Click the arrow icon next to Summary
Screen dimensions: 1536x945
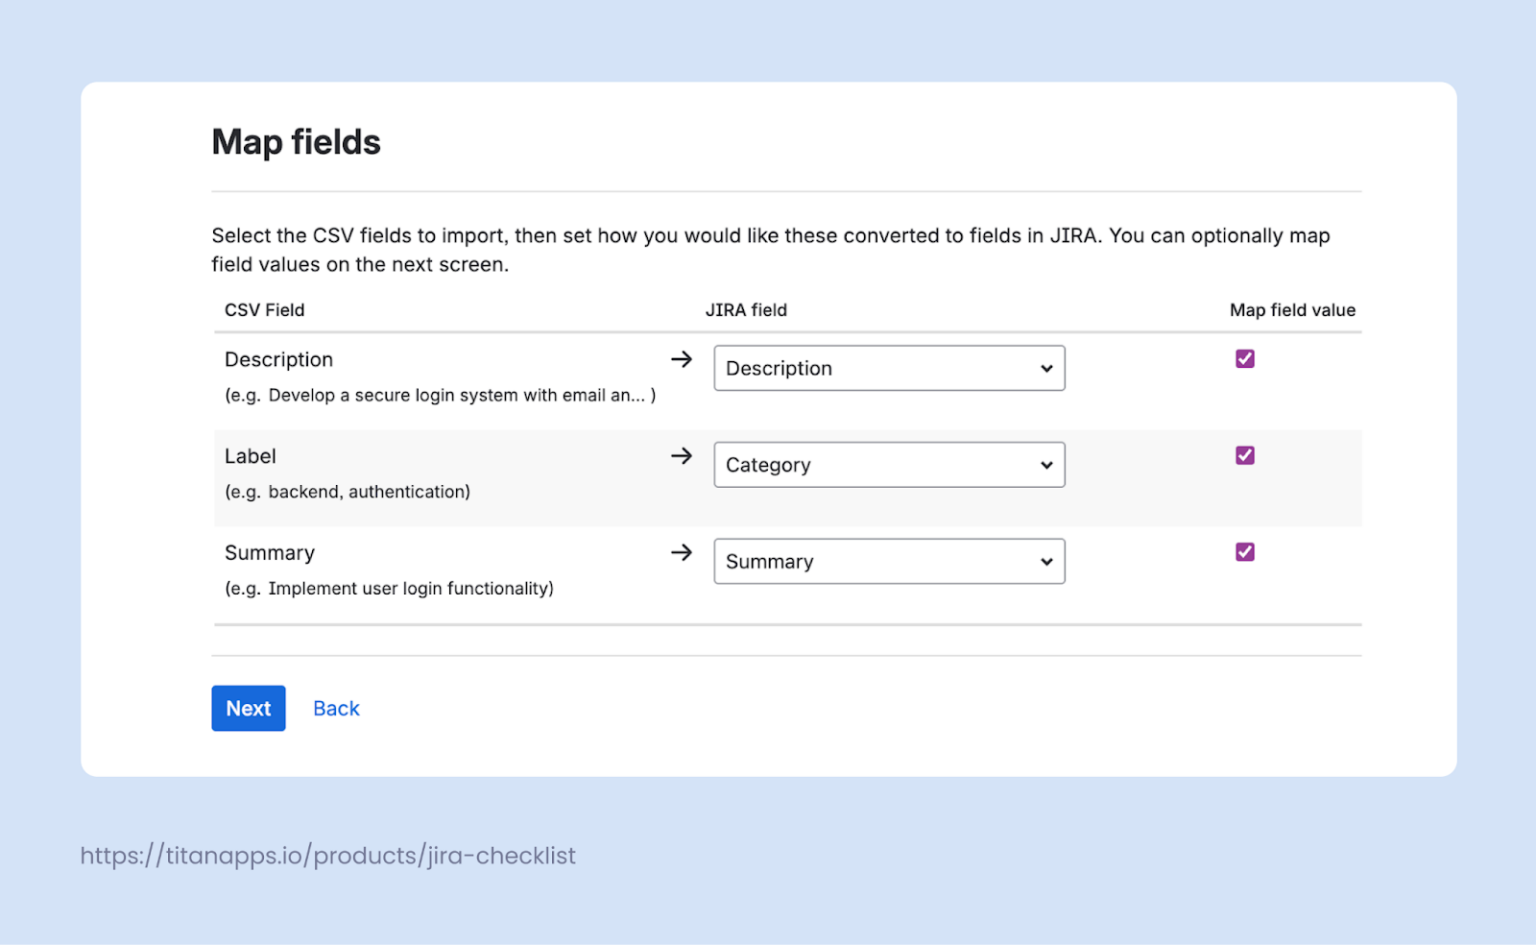pyautogui.click(x=681, y=552)
